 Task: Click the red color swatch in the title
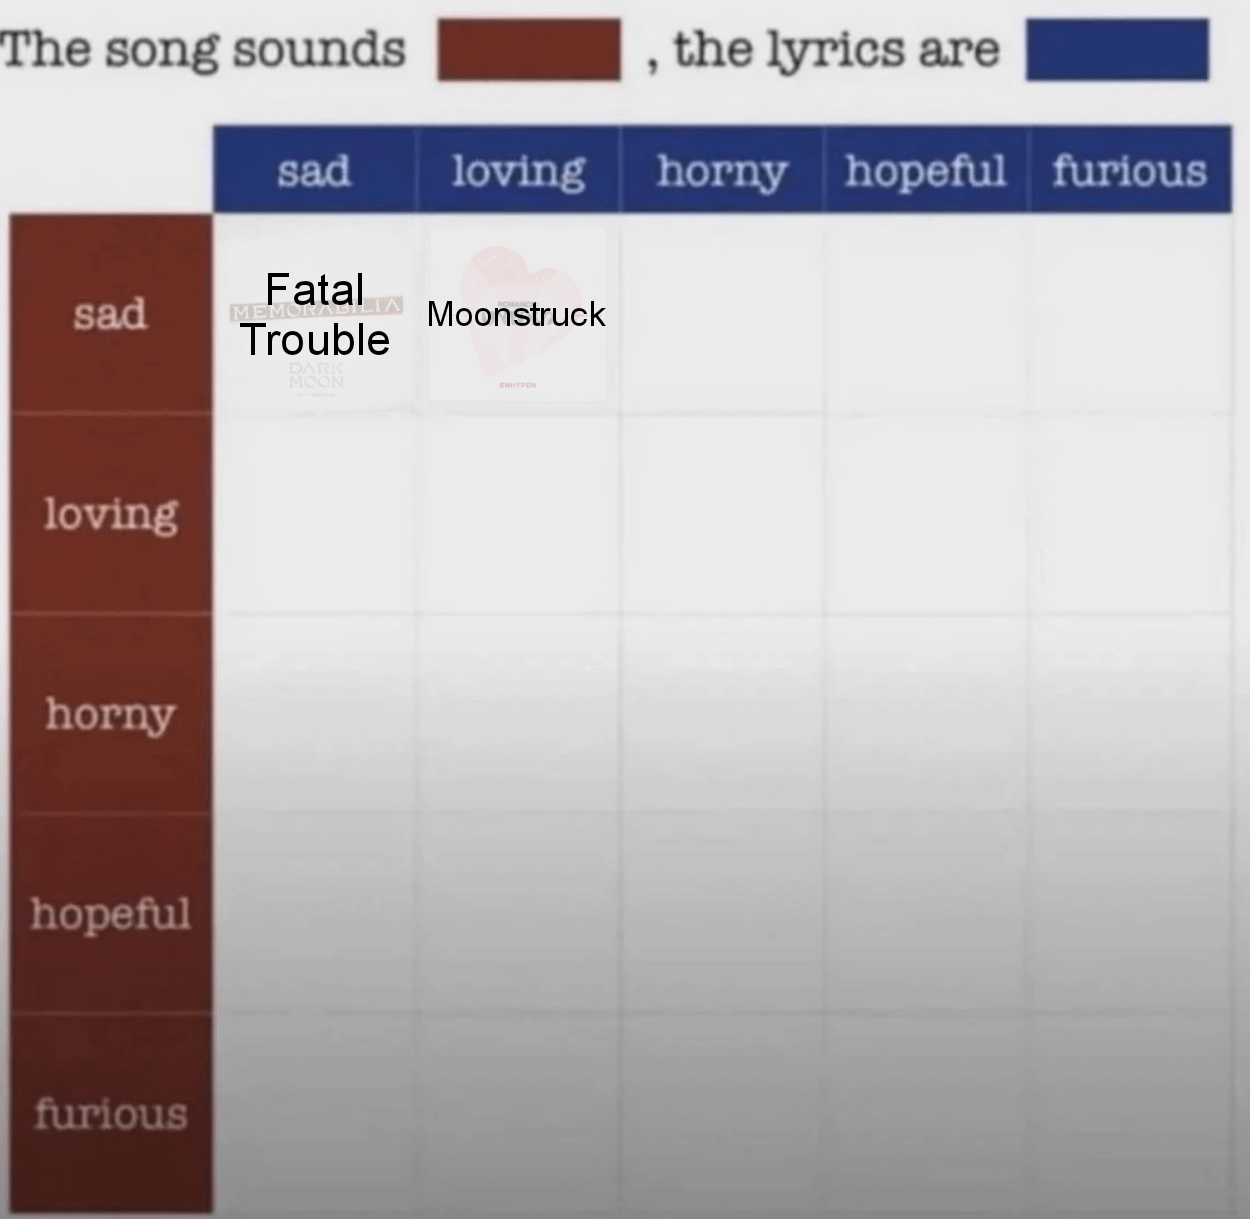click(528, 49)
